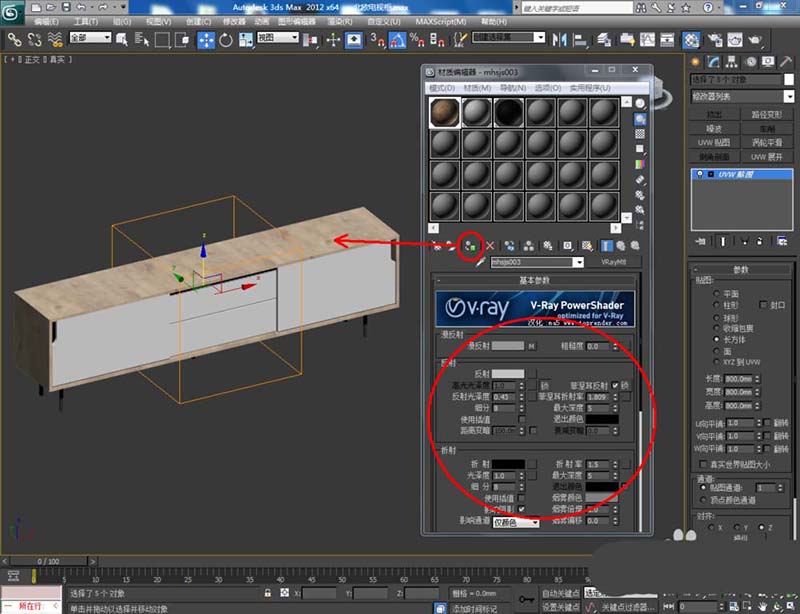
Task: Click Assign Material to Selection icon
Action: pyautogui.click(x=470, y=245)
